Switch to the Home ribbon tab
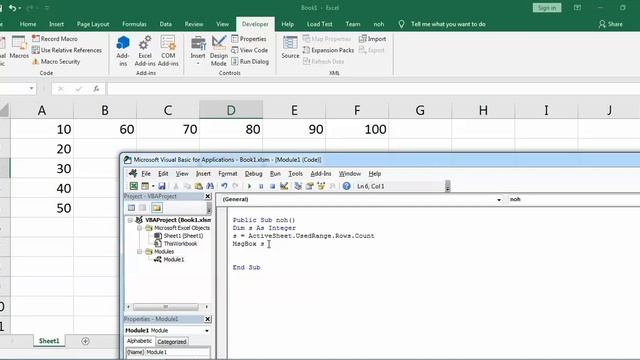 coord(28,24)
